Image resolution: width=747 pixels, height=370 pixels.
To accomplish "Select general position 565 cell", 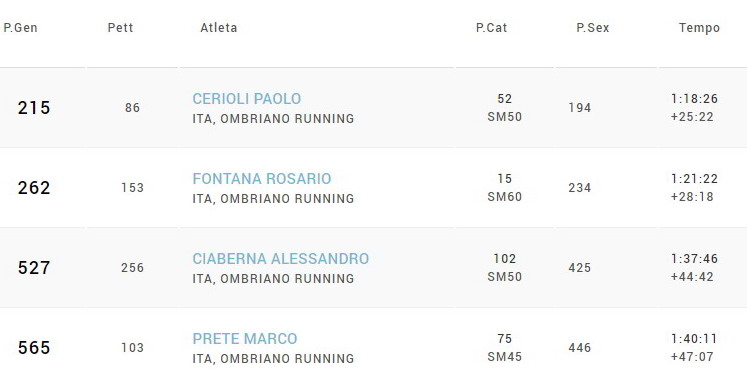I will pyautogui.click(x=34, y=348).
